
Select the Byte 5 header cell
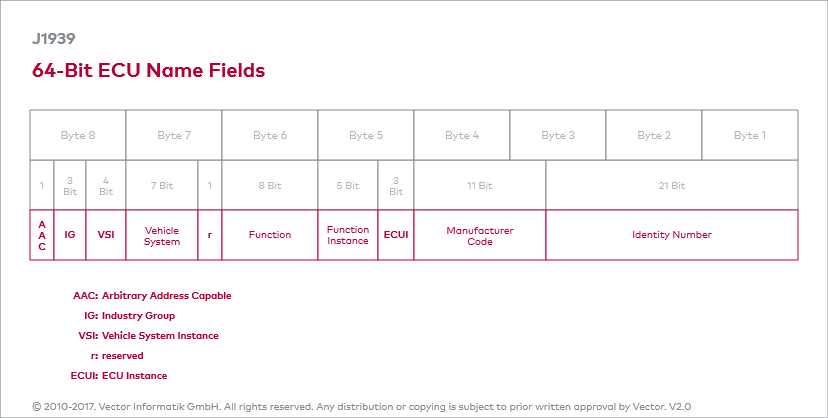(366, 135)
